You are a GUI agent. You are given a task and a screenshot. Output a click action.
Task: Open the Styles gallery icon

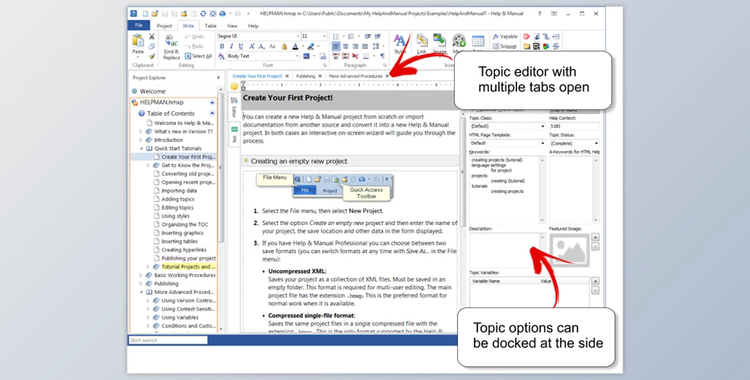399,40
